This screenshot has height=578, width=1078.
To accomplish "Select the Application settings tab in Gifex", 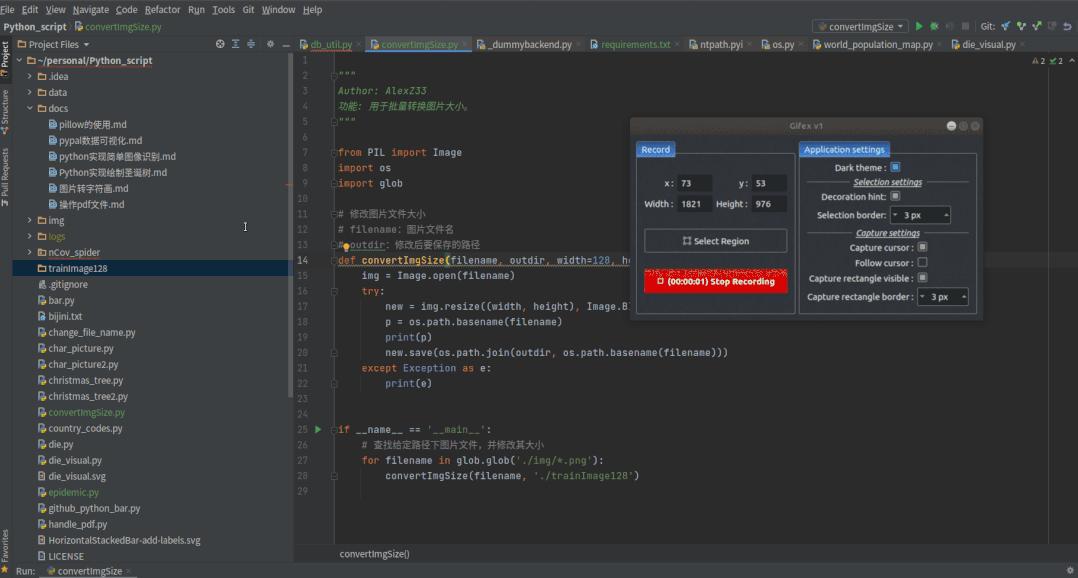I will tap(844, 149).
